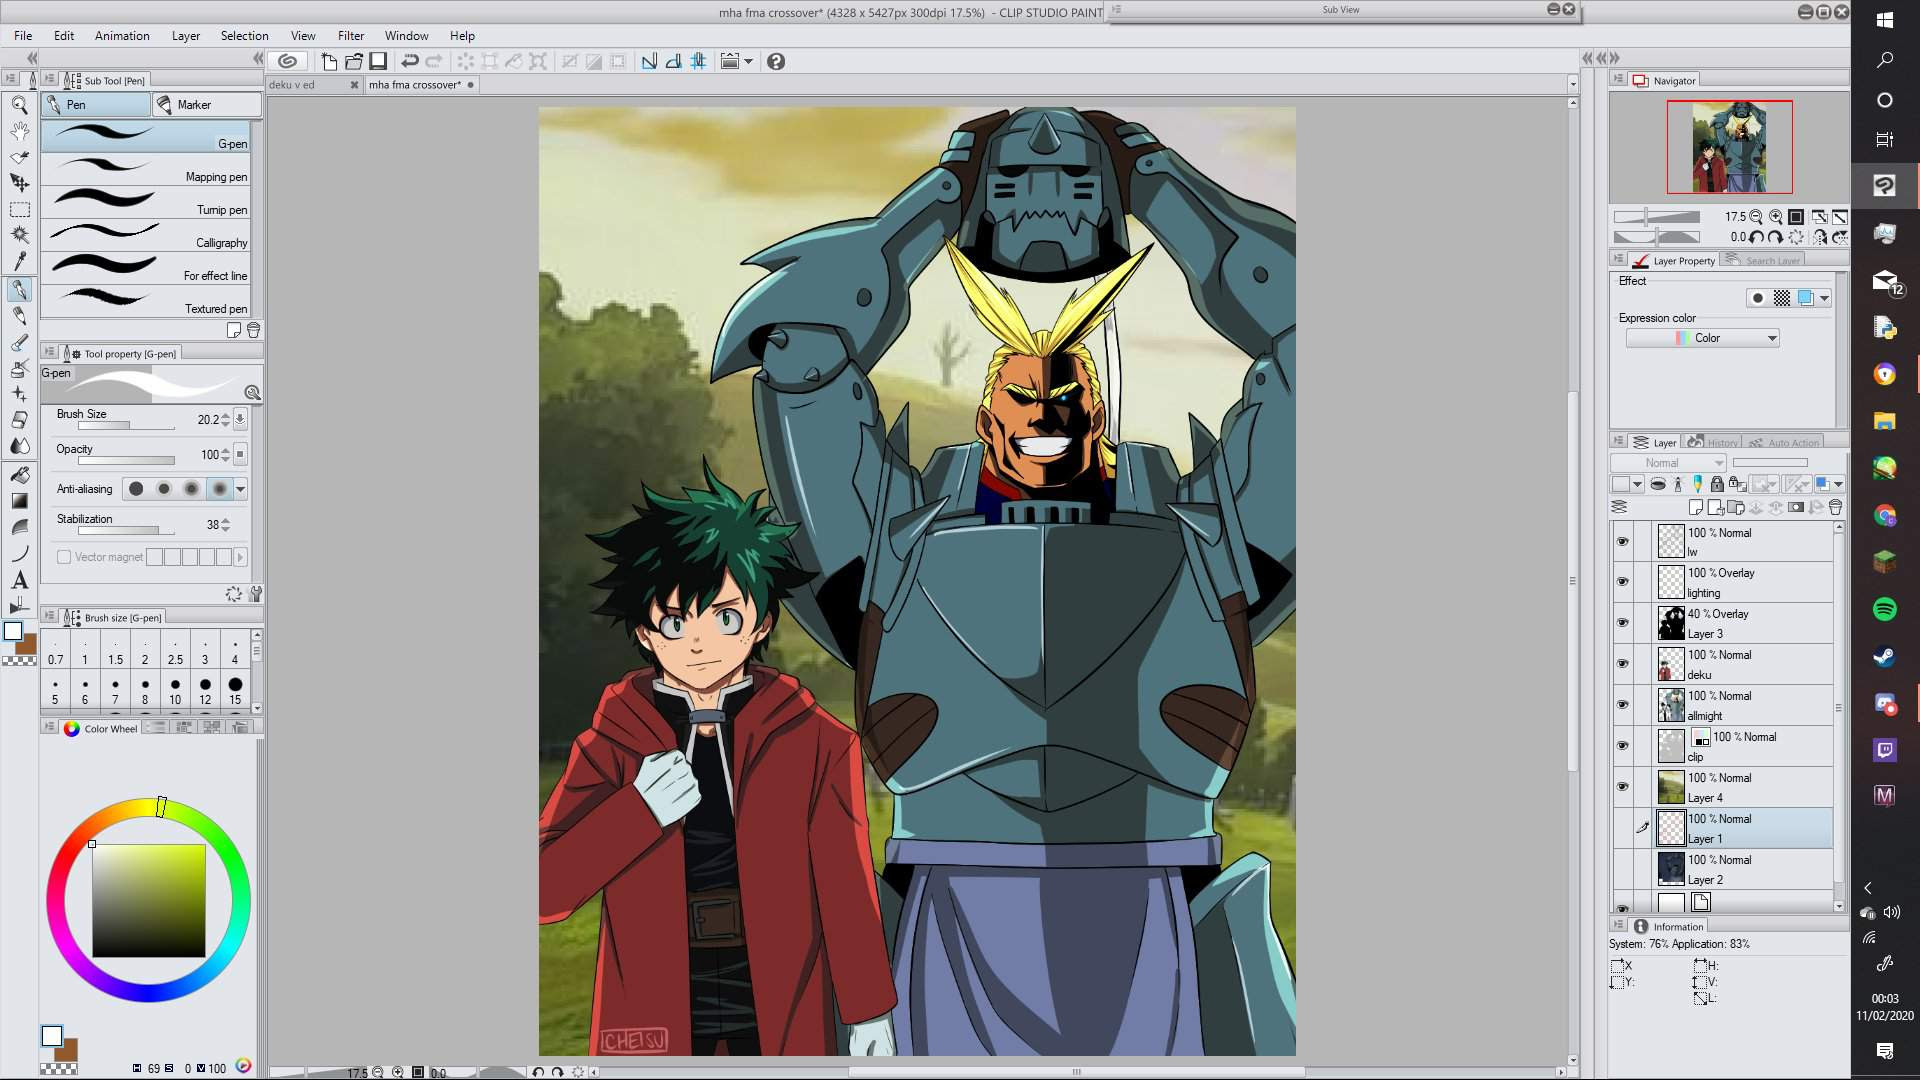1920x1080 pixels.
Task: Choose Mapping pen sub tool
Action: pyautogui.click(x=146, y=171)
